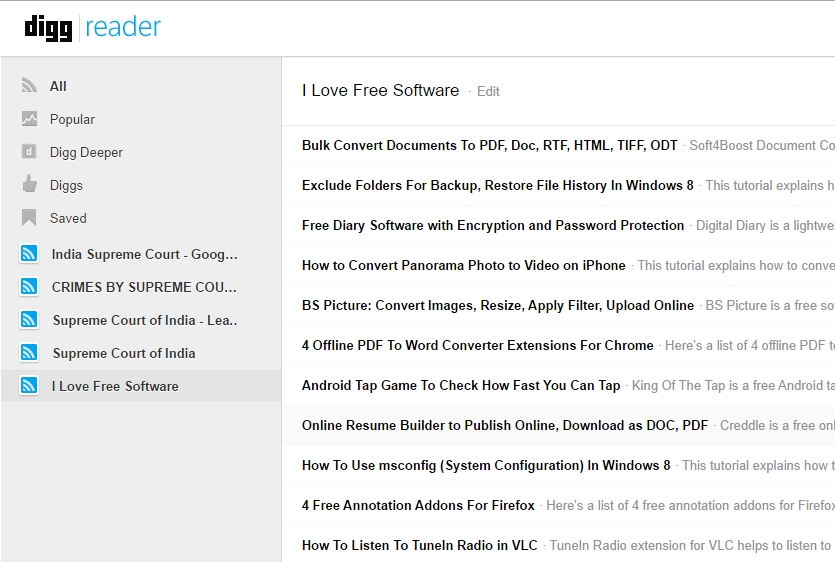Screen dimensions: 835x562
Task: Click the Digg Deeper icon
Action: [x=29, y=152]
